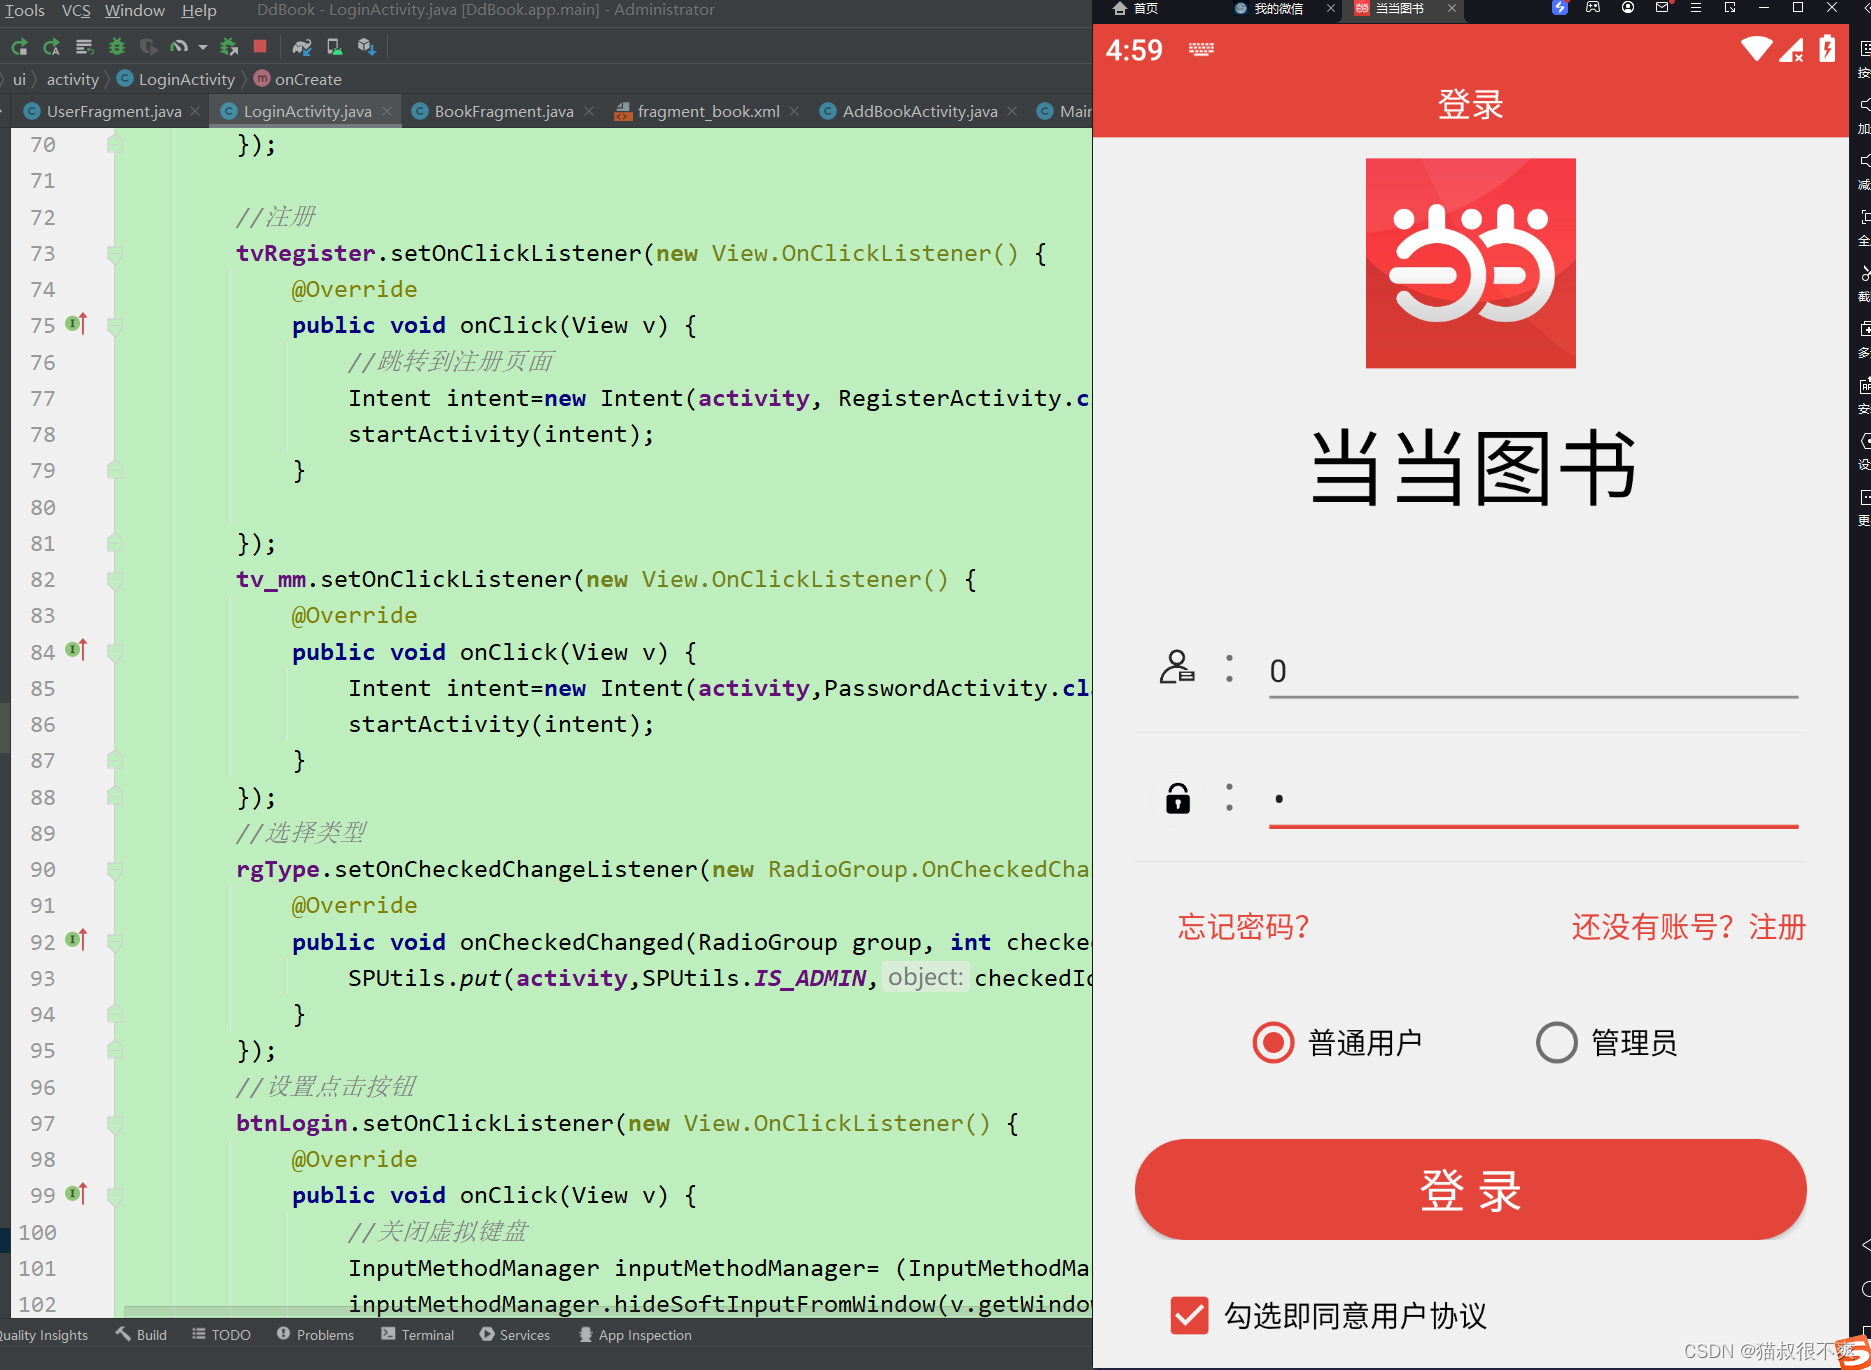Open the Tools menu
Viewport: 1871px width, 1370px height.
click(x=25, y=10)
